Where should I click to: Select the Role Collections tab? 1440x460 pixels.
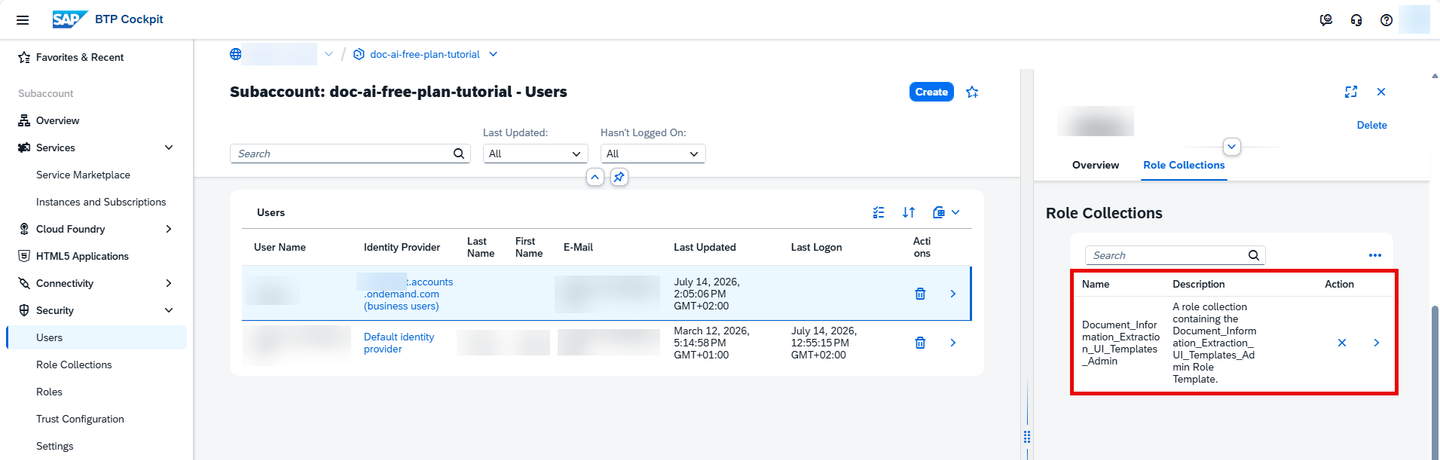point(1184,165)
